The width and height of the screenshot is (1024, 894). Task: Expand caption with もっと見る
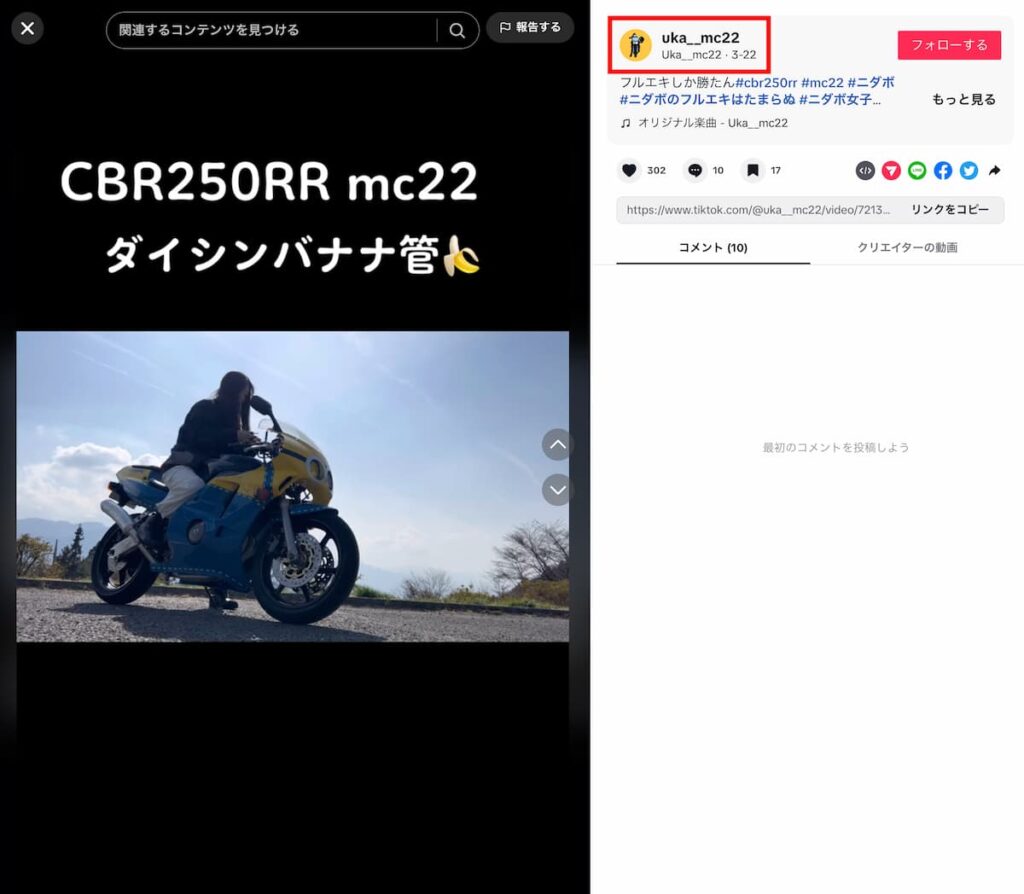click(964, 100)
